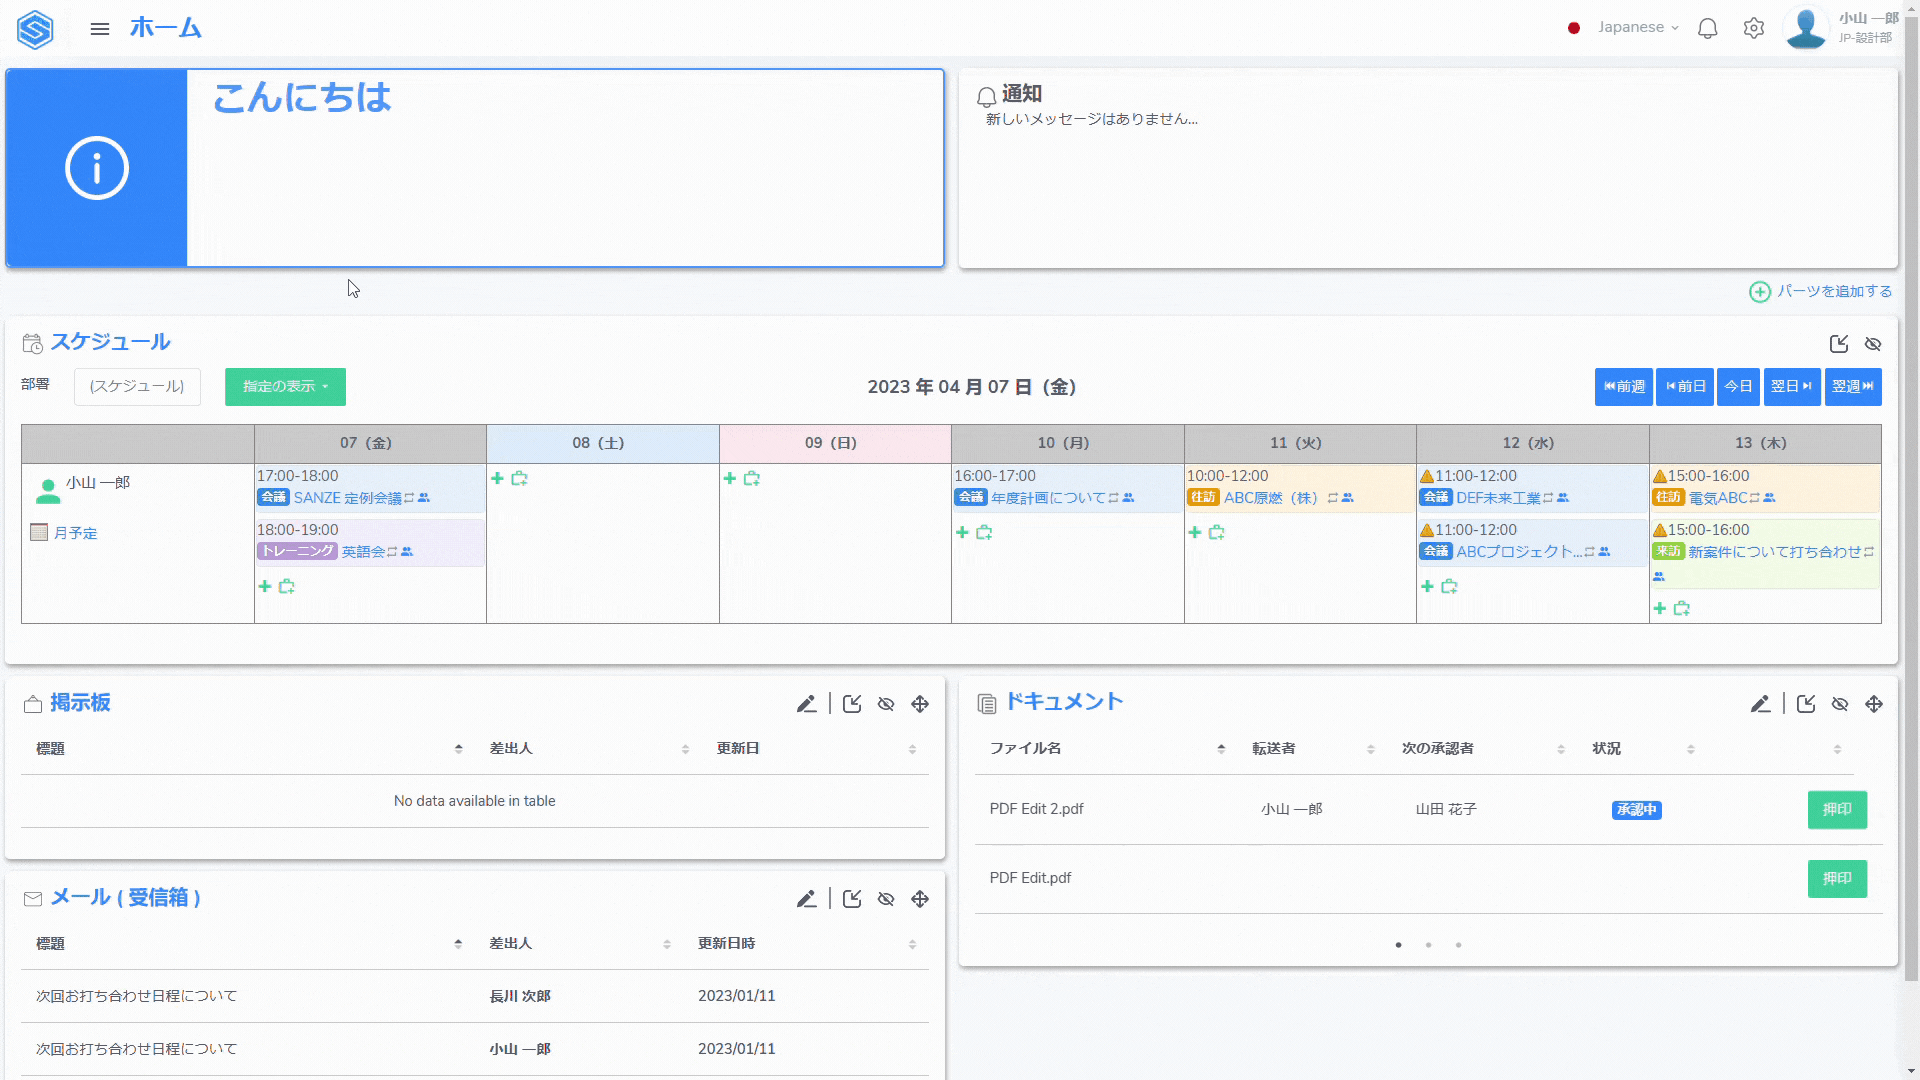
Task: Click the edit pencil icon on 掲示板 panel
Action: coord(806,704)
